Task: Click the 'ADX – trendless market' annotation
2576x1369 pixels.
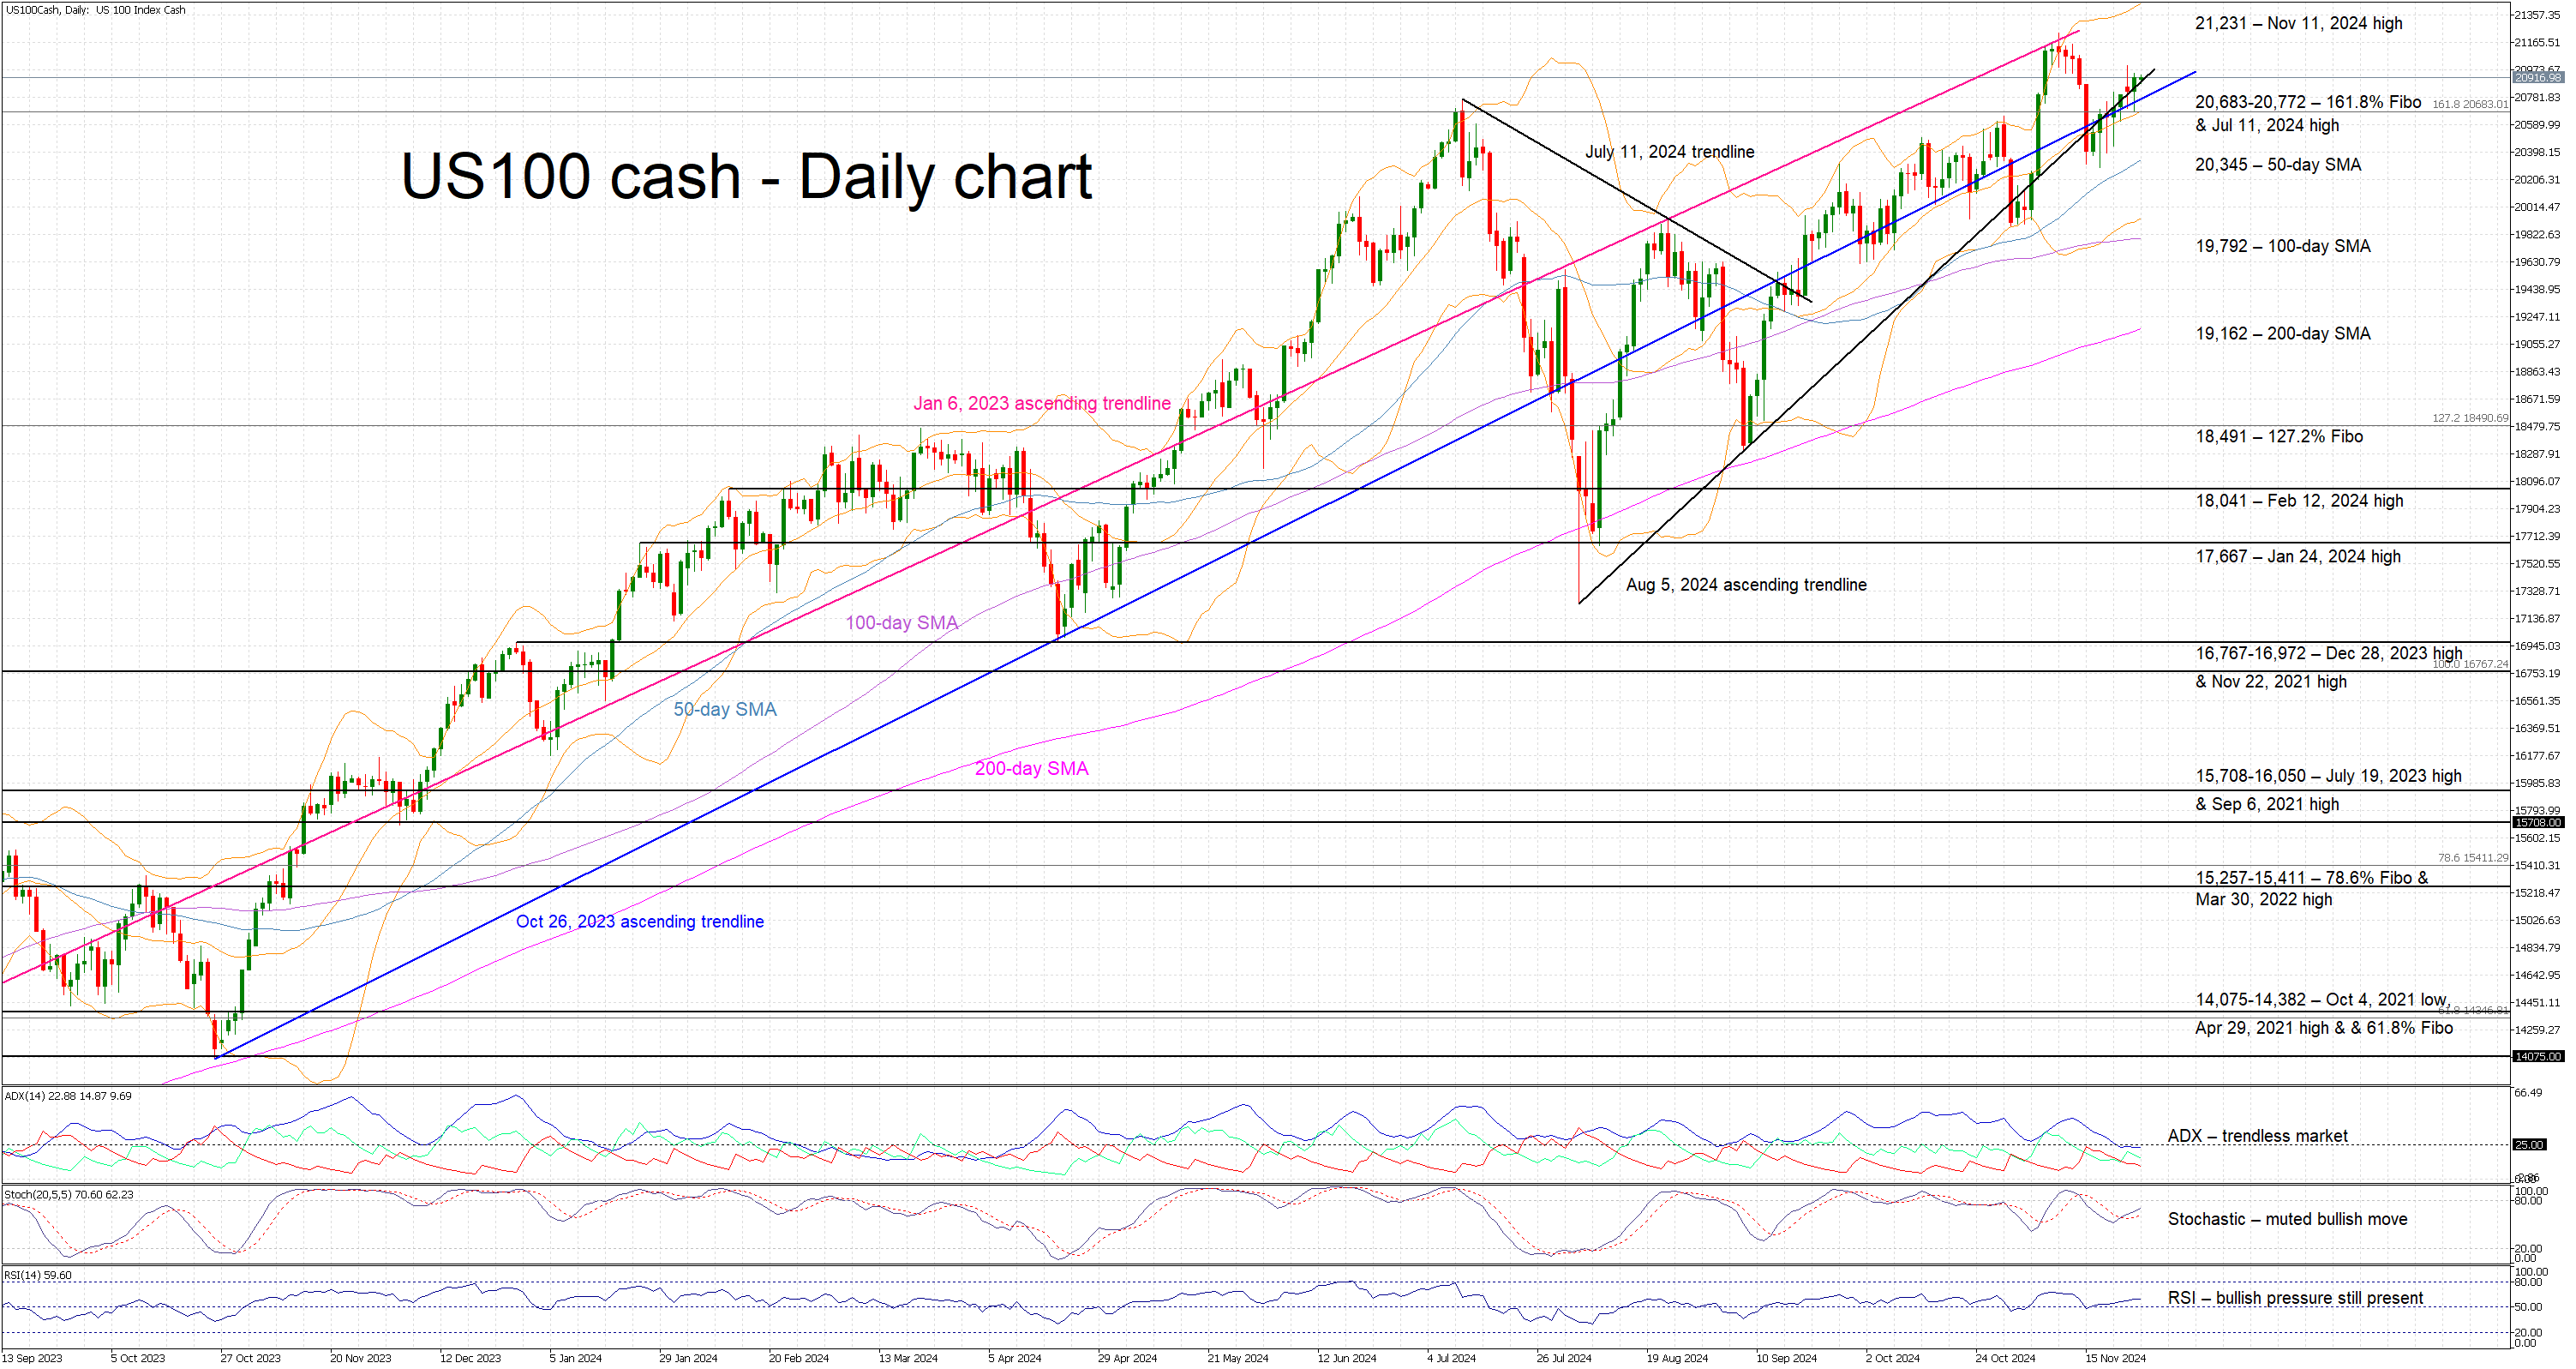Action: coord(2257,1136)
